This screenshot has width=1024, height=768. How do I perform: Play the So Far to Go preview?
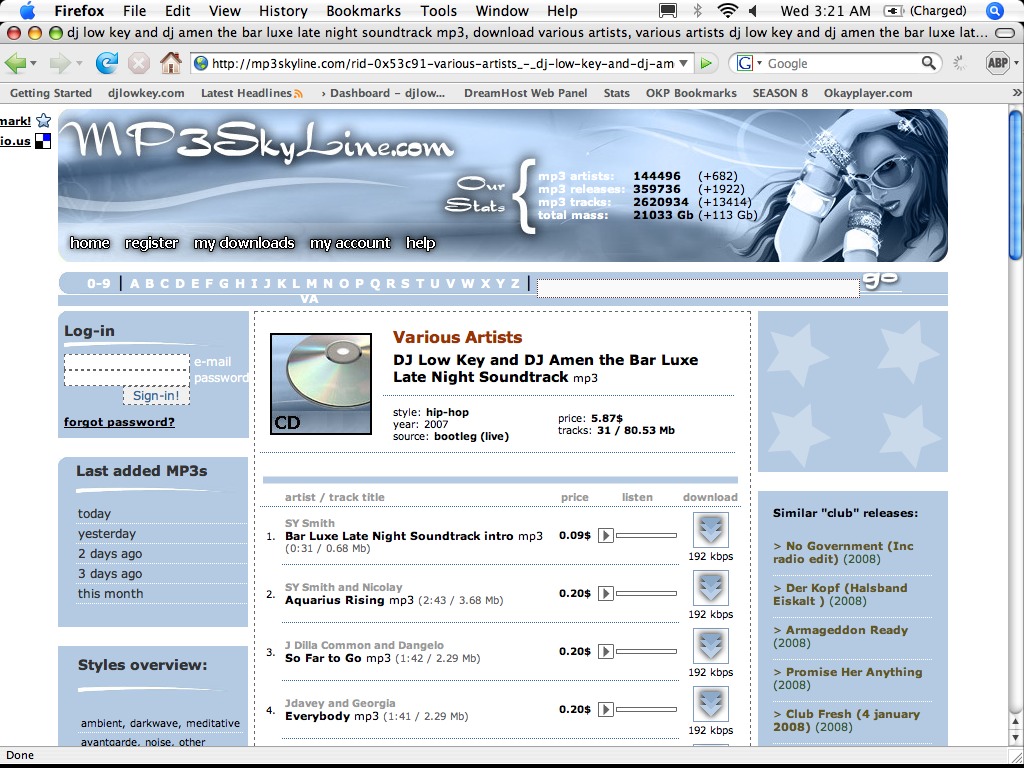coord(605,652)
